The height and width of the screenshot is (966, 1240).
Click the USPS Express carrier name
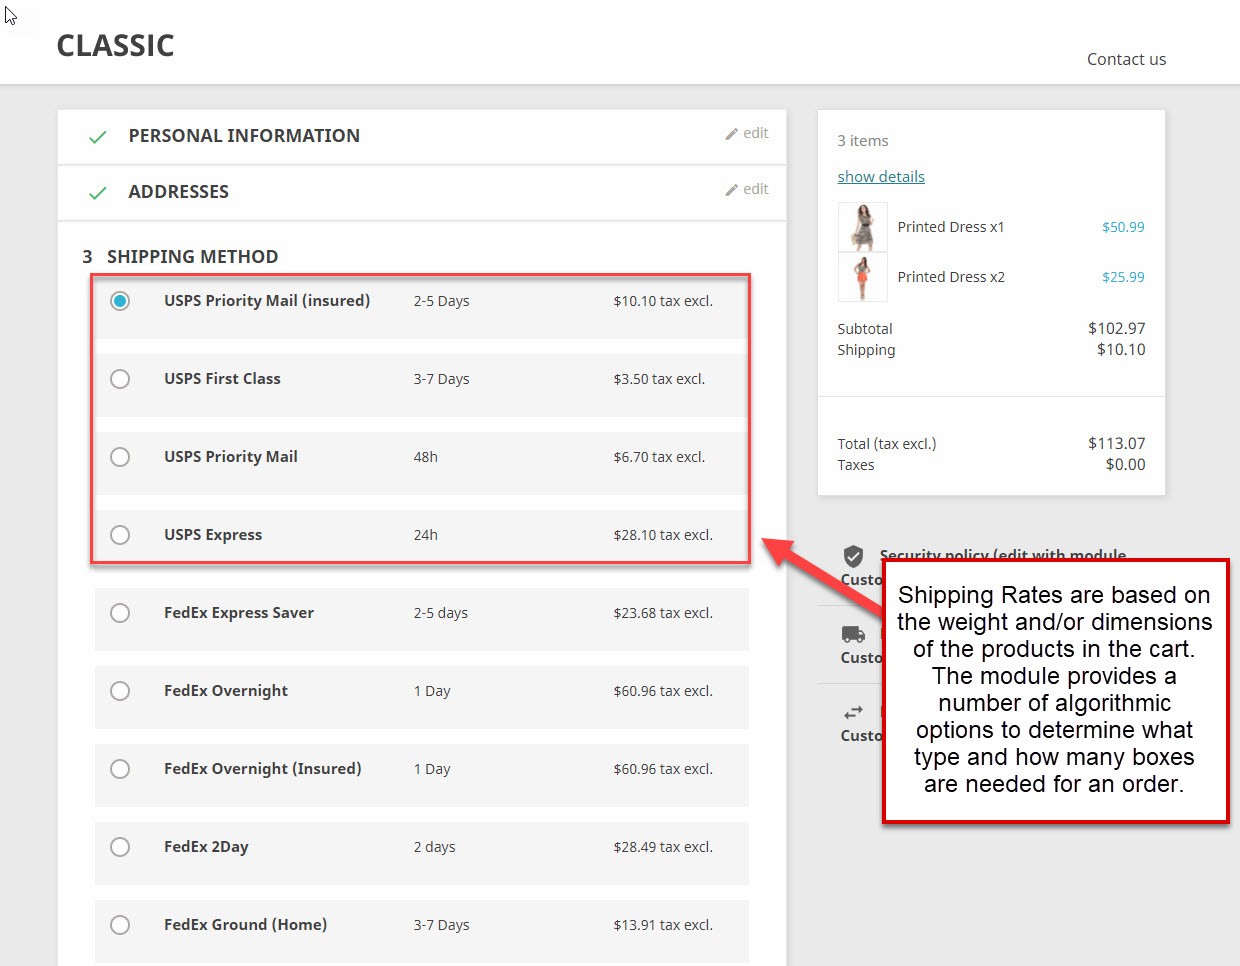coord(213,535)
